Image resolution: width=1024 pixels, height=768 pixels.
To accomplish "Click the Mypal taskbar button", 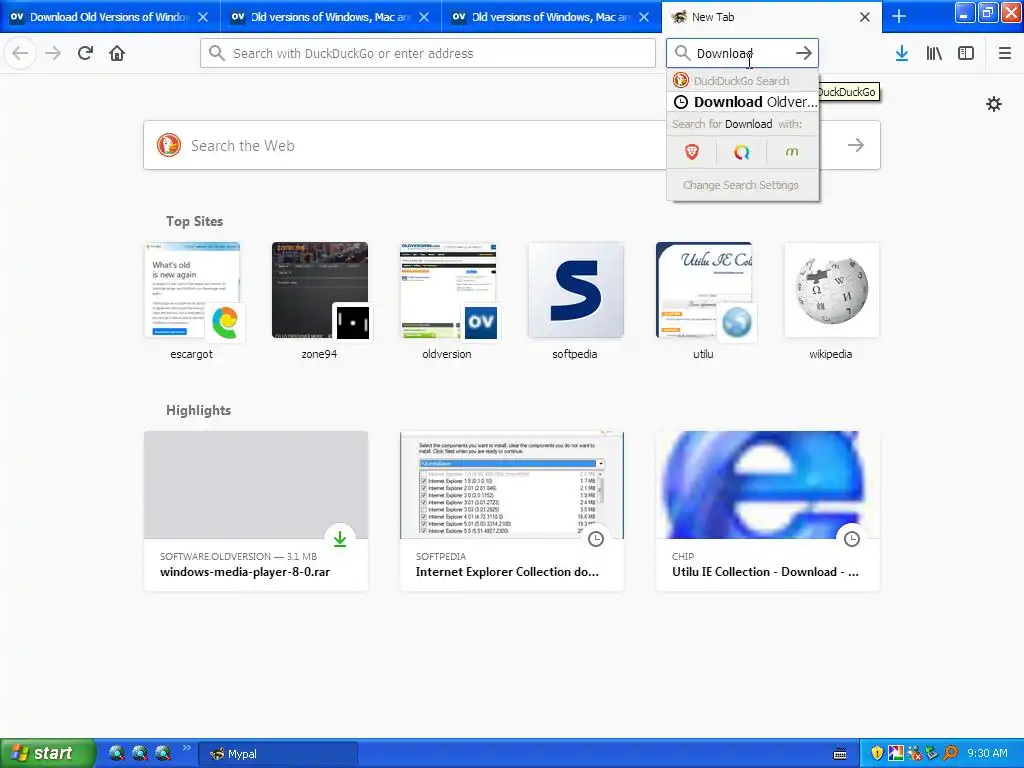I will click(279, 754).
